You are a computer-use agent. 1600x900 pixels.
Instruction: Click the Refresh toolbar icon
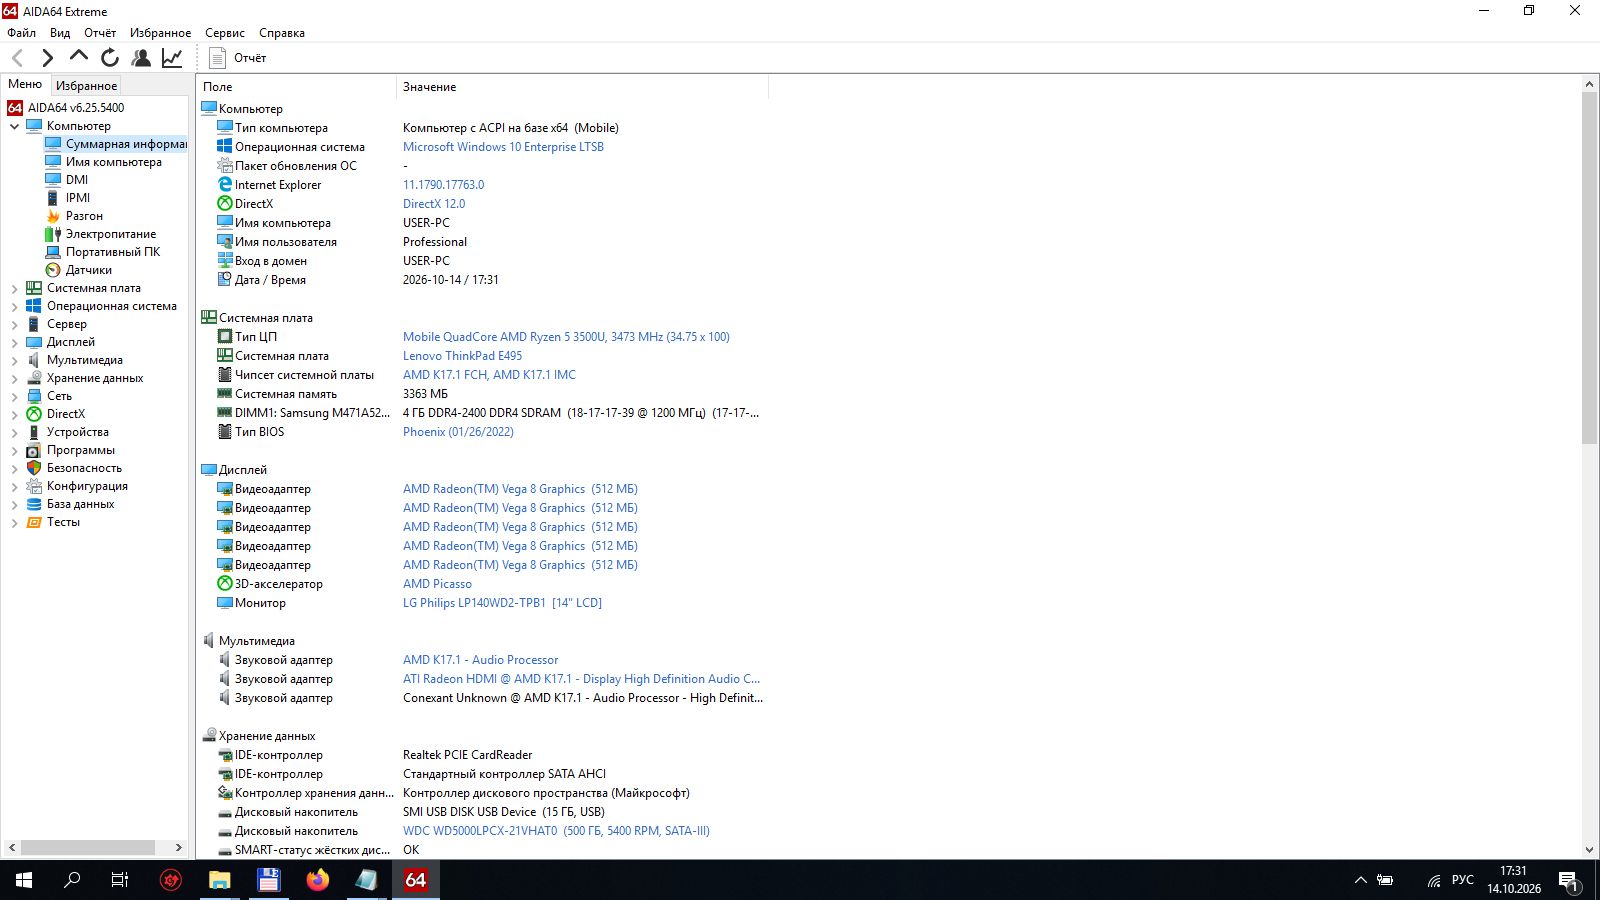(110, 58)
